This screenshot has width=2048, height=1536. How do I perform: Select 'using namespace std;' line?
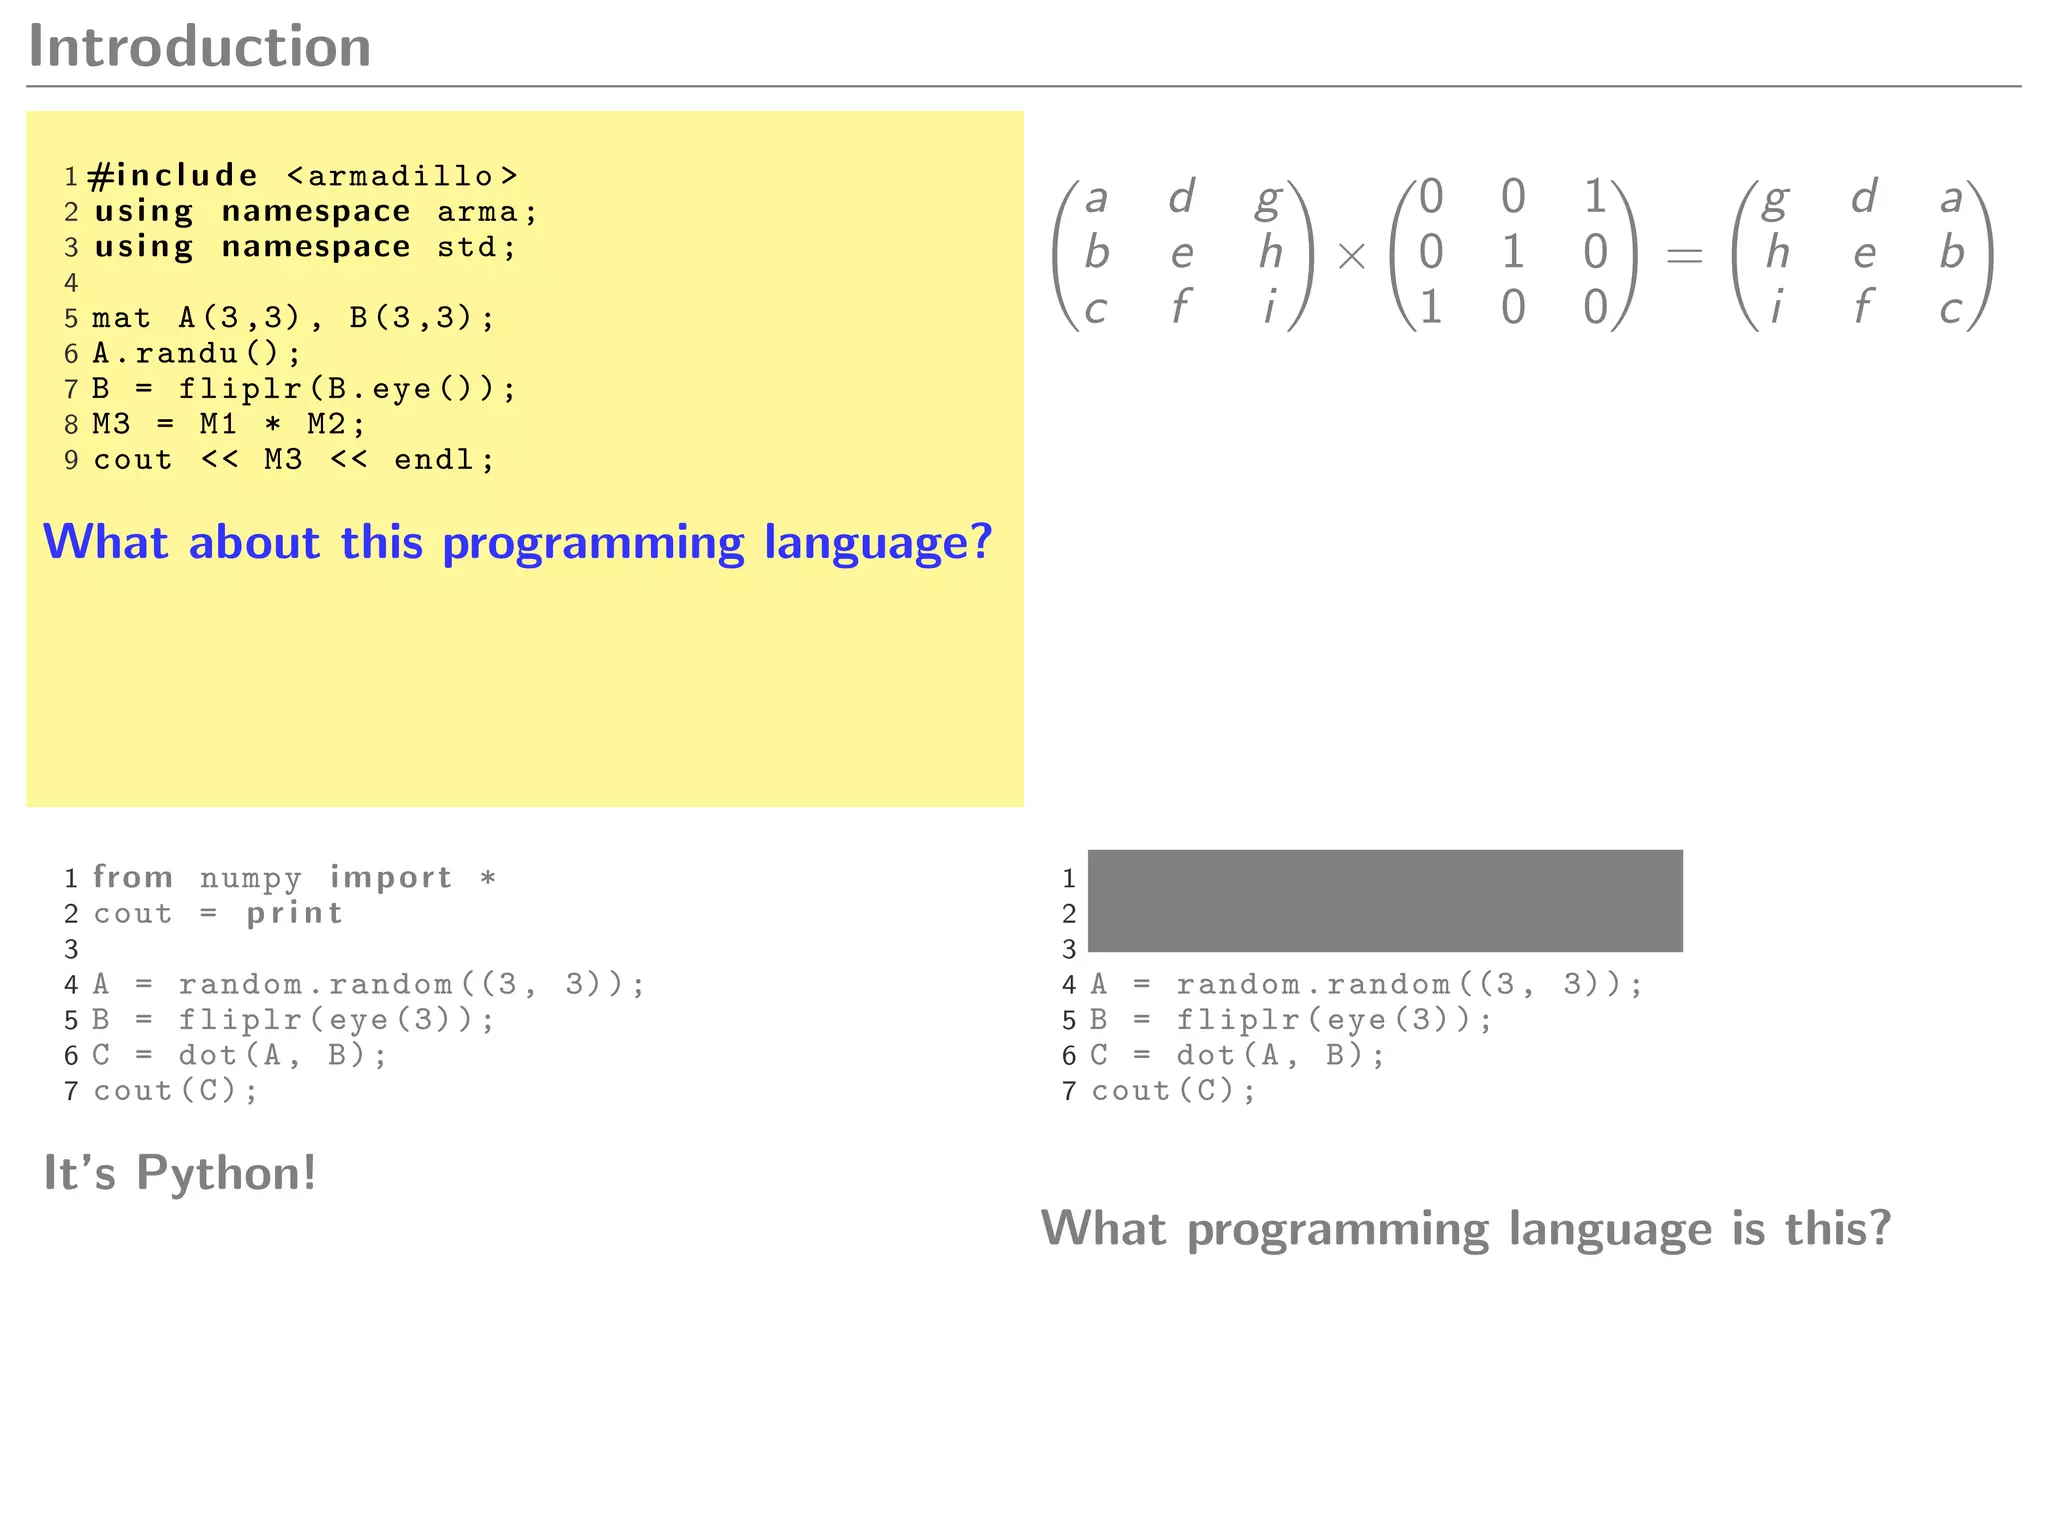tap(305, 247)
